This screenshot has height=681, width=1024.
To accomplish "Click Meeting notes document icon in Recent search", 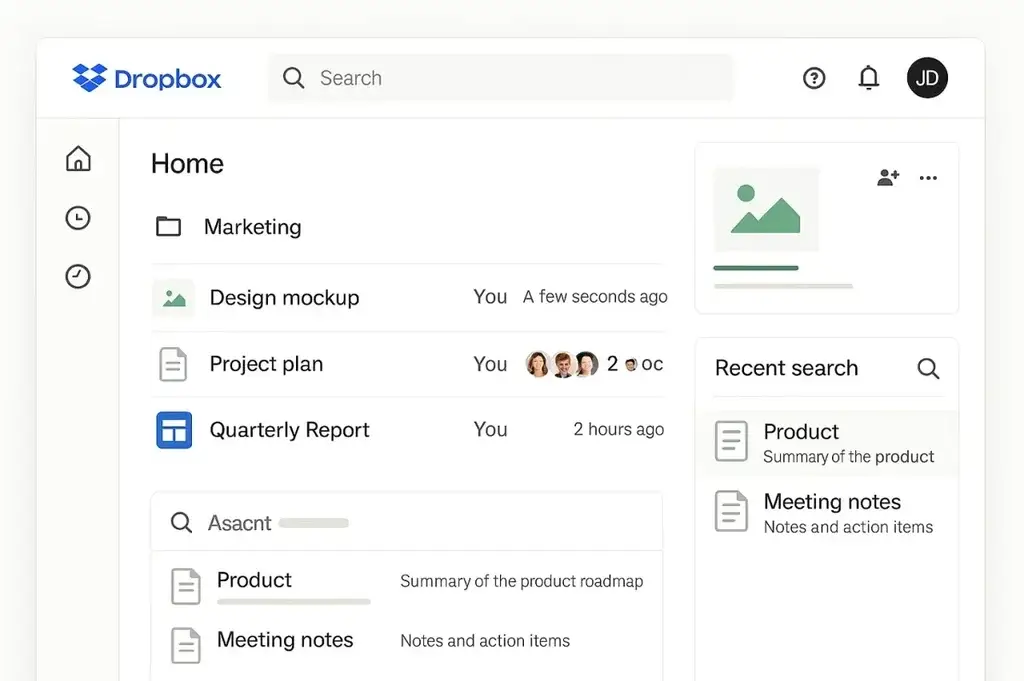I will point(731,511).
